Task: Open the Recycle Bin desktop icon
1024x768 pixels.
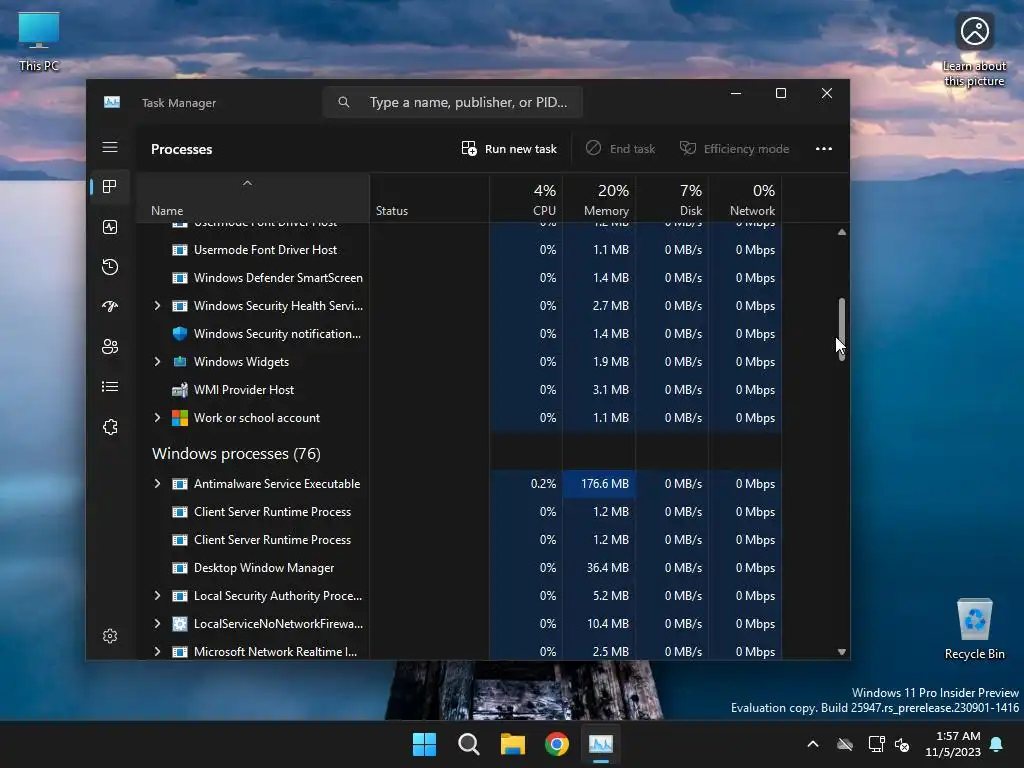Action: (974, 630)
